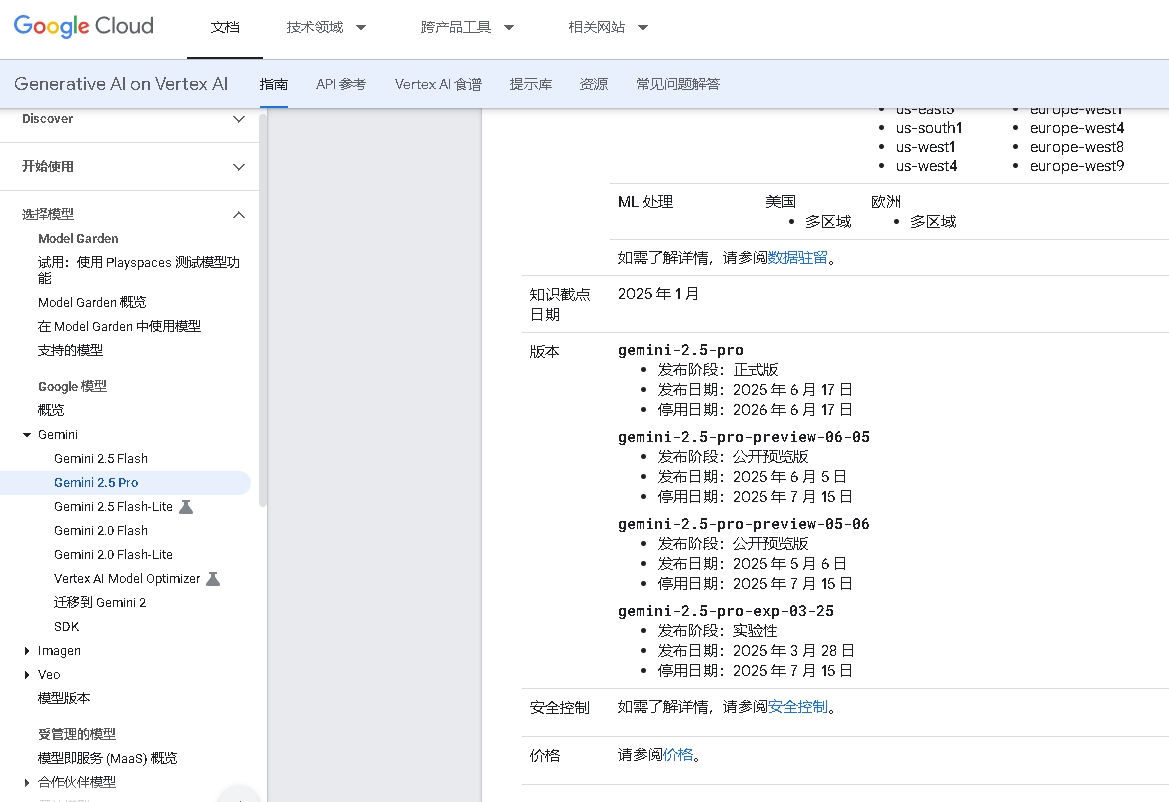The width and height of the screenshot is (1169, 802).
Task: Open the 安全控制 link
Action: click(798, 707)
